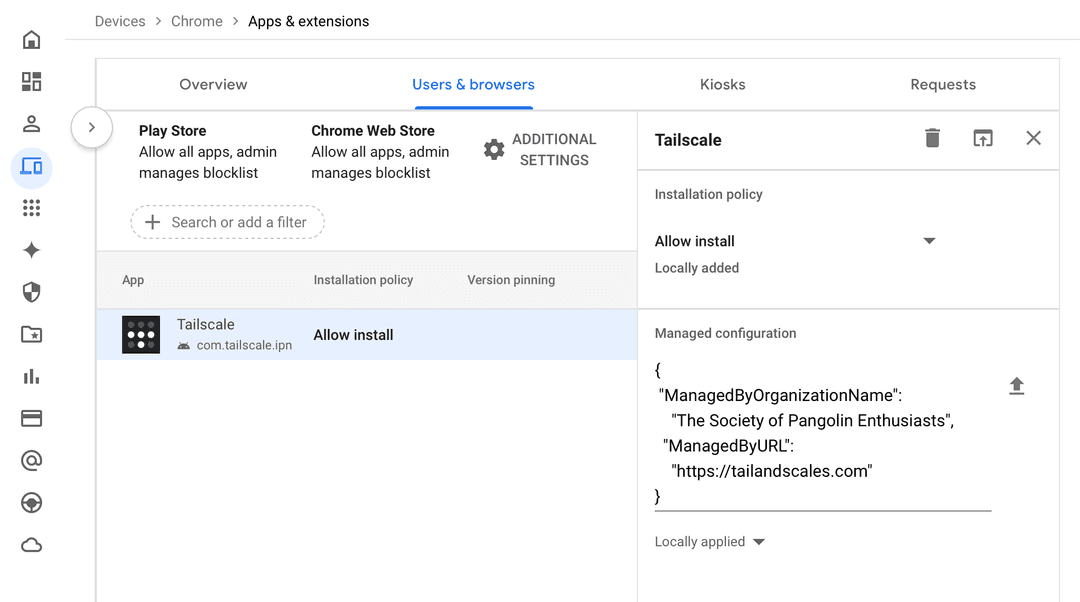The height and width of the screenshot is (602, 1080).
Task: Select the Dashboard icon in the sidebar
Action: (31, 80)
